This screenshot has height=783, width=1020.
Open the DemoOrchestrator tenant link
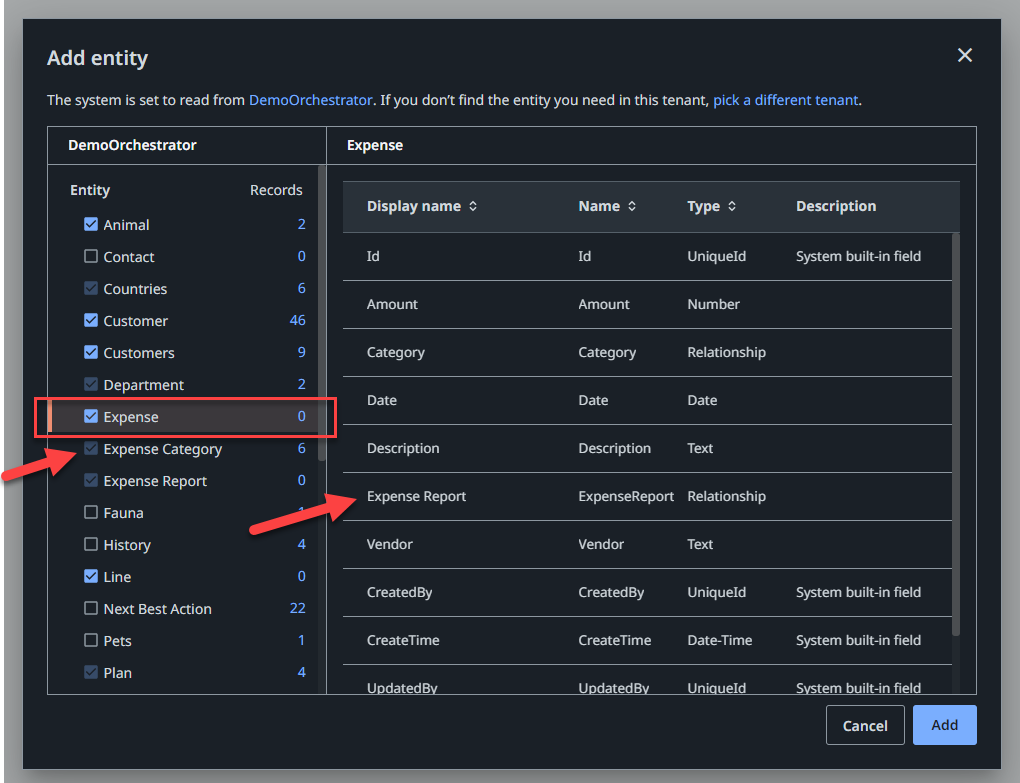pyautogui.click(x=310, y=100)
